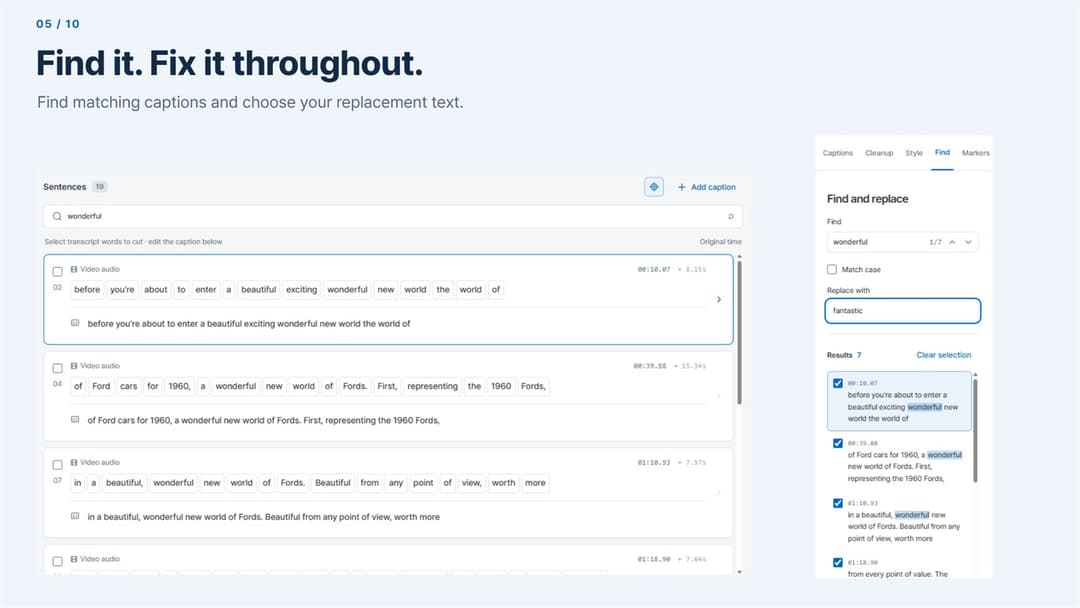
Task: Switch to the Captions tab
Action: coord(838,153)
